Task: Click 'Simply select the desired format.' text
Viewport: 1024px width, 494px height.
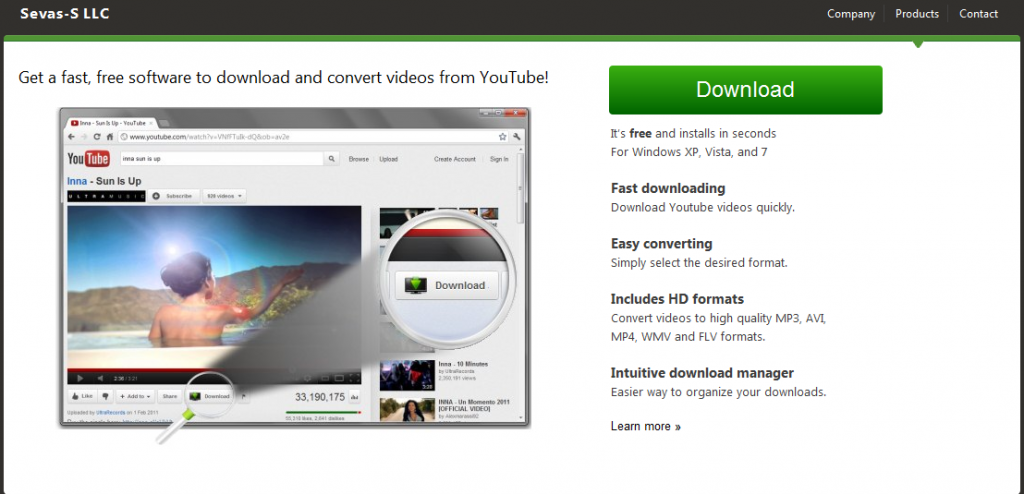Action: pyautogui.click(x=699, y=263)
